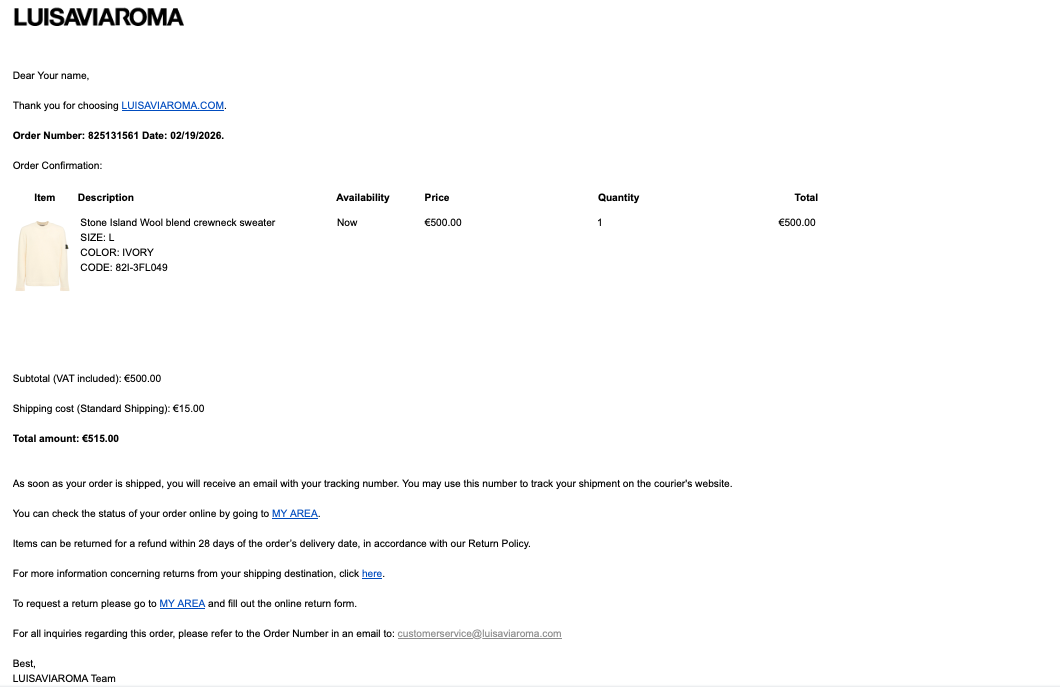Click the 'Availability' column header
Viewport: 1060px width, 689px height.
[x=362, y=198]
